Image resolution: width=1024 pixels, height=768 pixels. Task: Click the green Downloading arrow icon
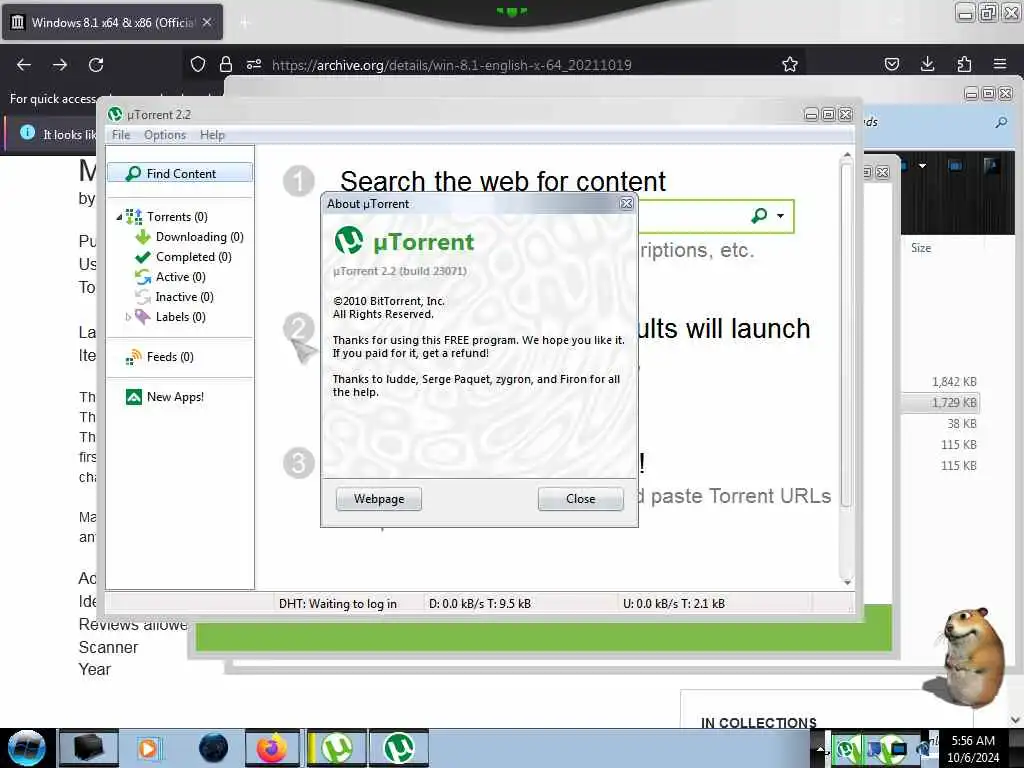(142, 237)
